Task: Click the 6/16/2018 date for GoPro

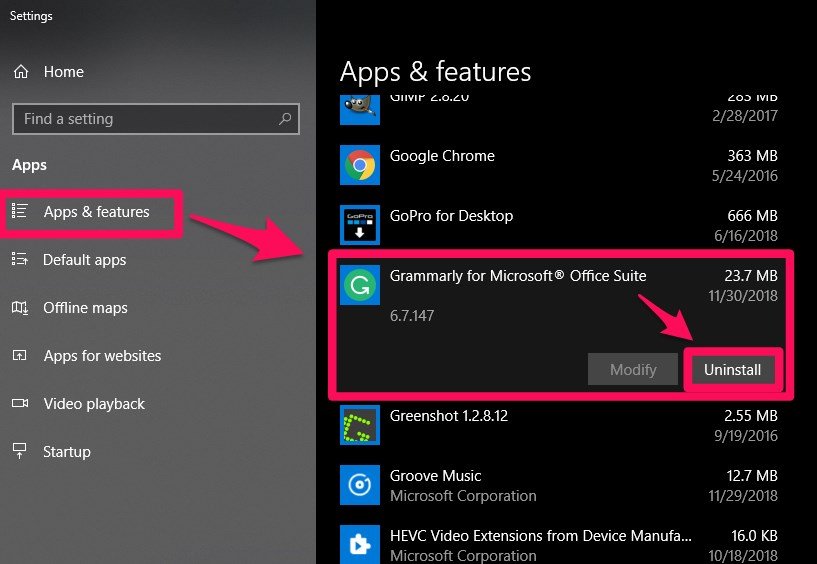Action: pos(746,236)
